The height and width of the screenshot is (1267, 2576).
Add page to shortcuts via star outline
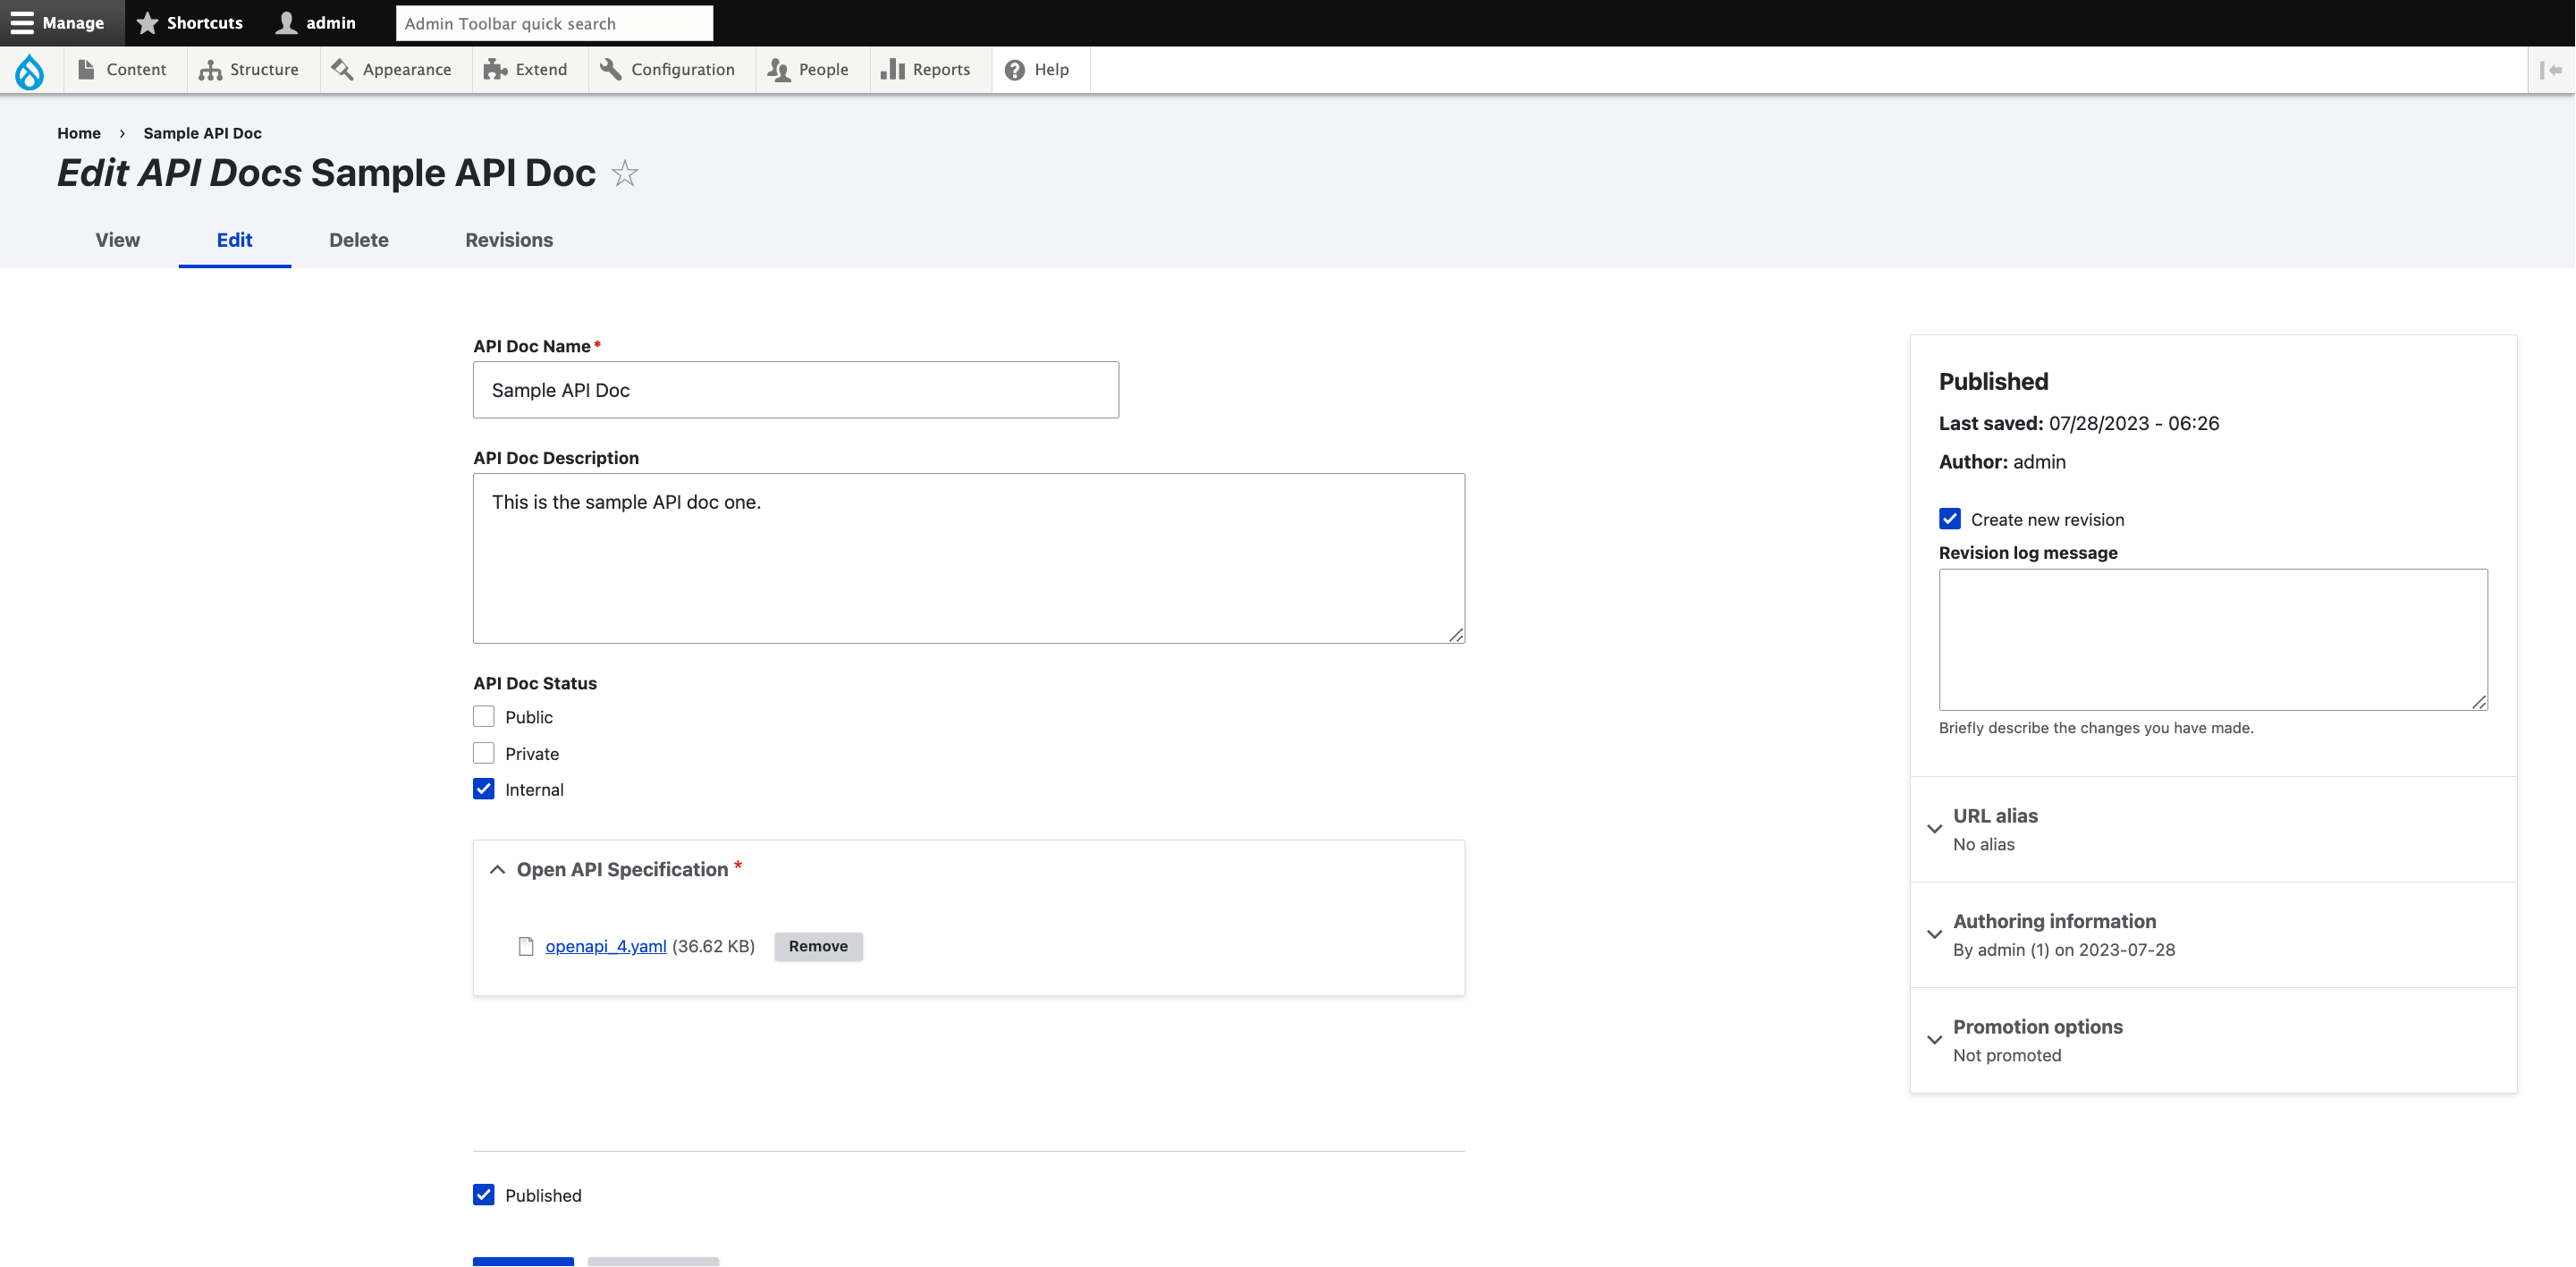[x=625, y=174]
